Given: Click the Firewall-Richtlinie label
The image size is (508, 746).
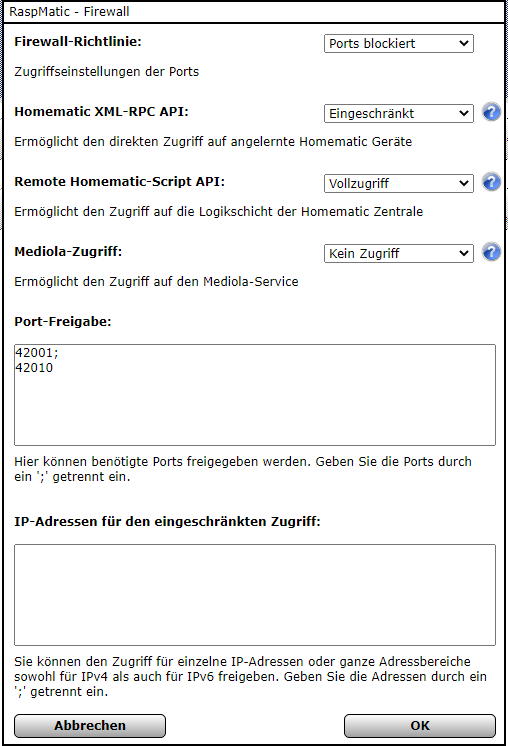Looking at the screenshot, I should [x=78, y=42].
